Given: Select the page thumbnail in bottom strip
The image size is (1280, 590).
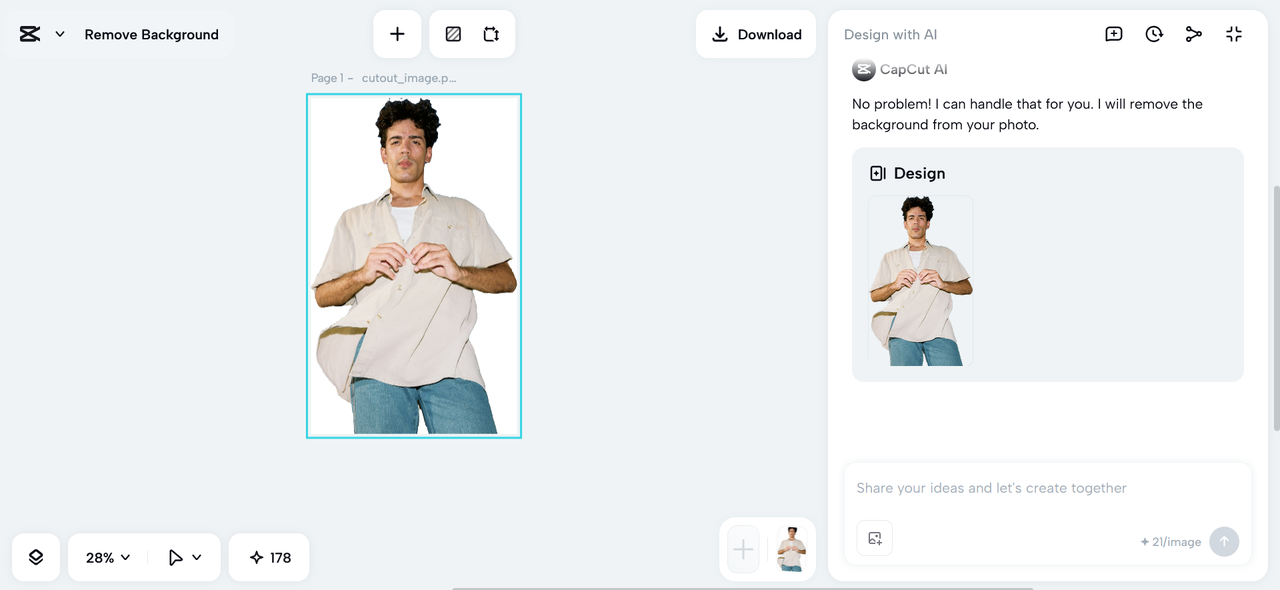Looking at the screenshot, I should [792, 549].
